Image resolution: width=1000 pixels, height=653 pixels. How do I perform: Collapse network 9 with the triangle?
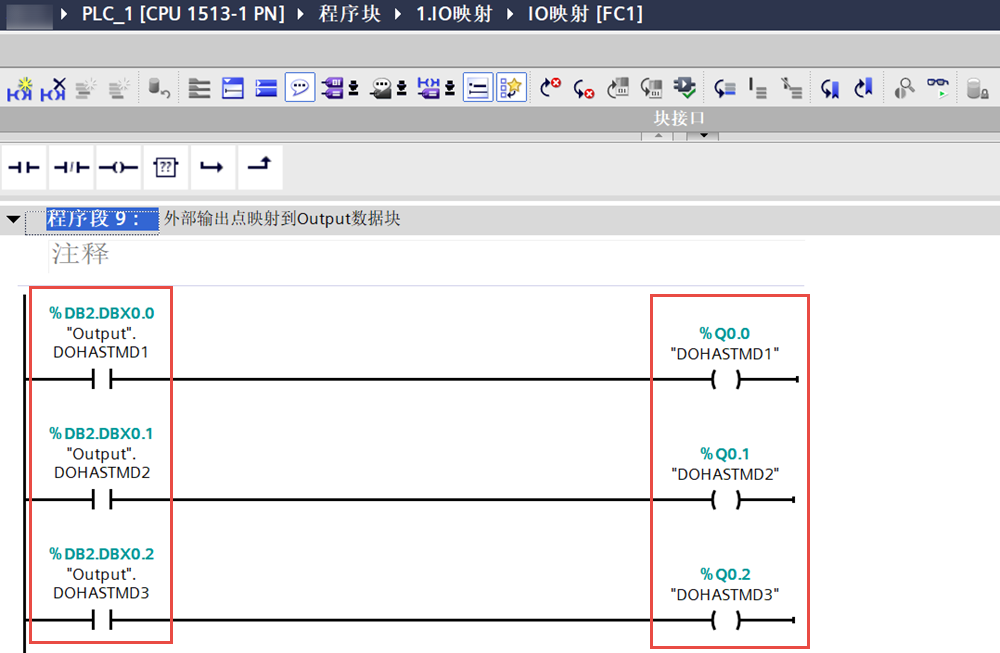point(13,220)
